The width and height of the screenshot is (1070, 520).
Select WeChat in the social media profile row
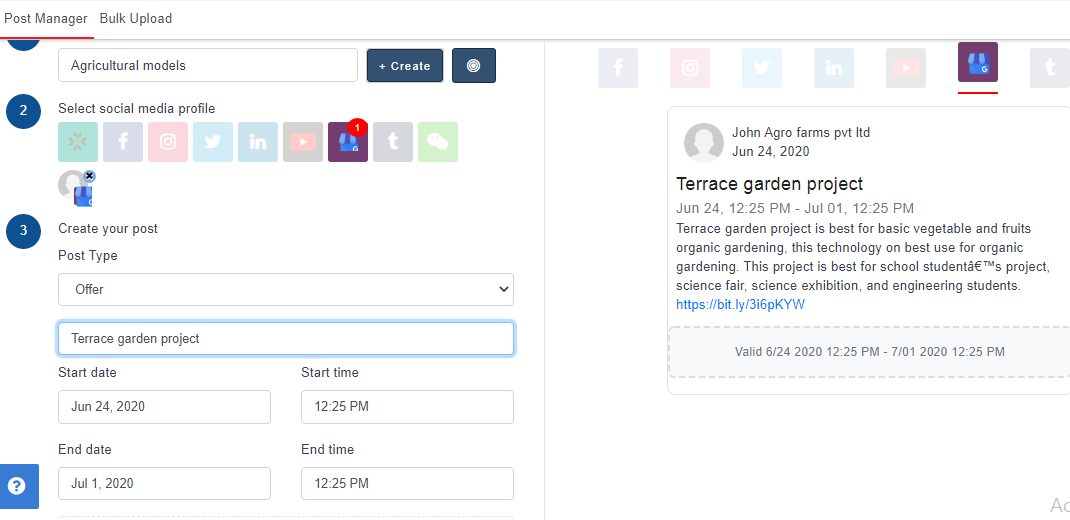[x=438, y=142]
